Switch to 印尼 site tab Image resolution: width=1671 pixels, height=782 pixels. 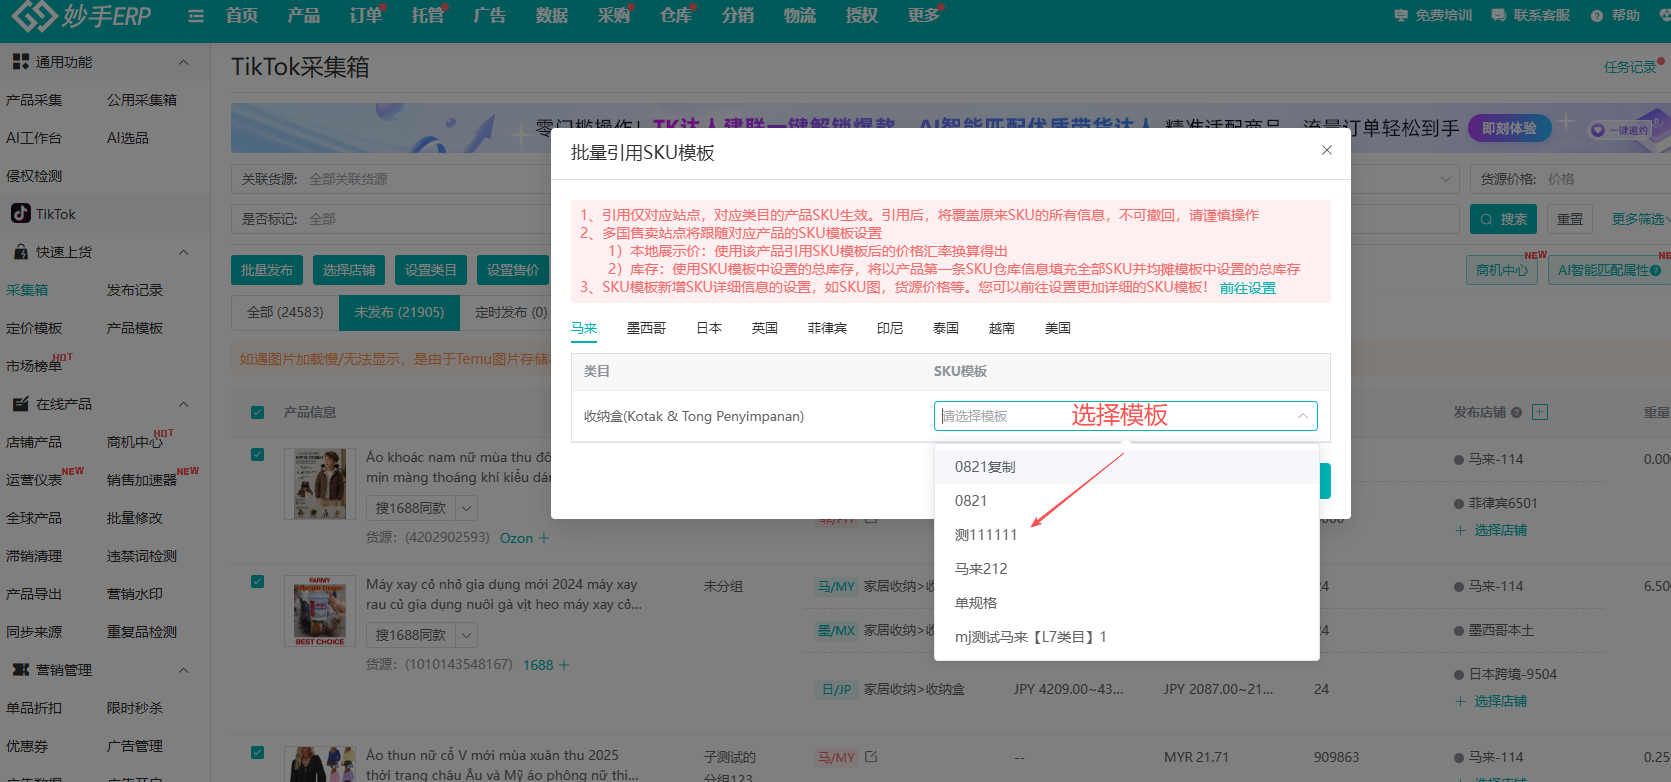coord(890,328)
